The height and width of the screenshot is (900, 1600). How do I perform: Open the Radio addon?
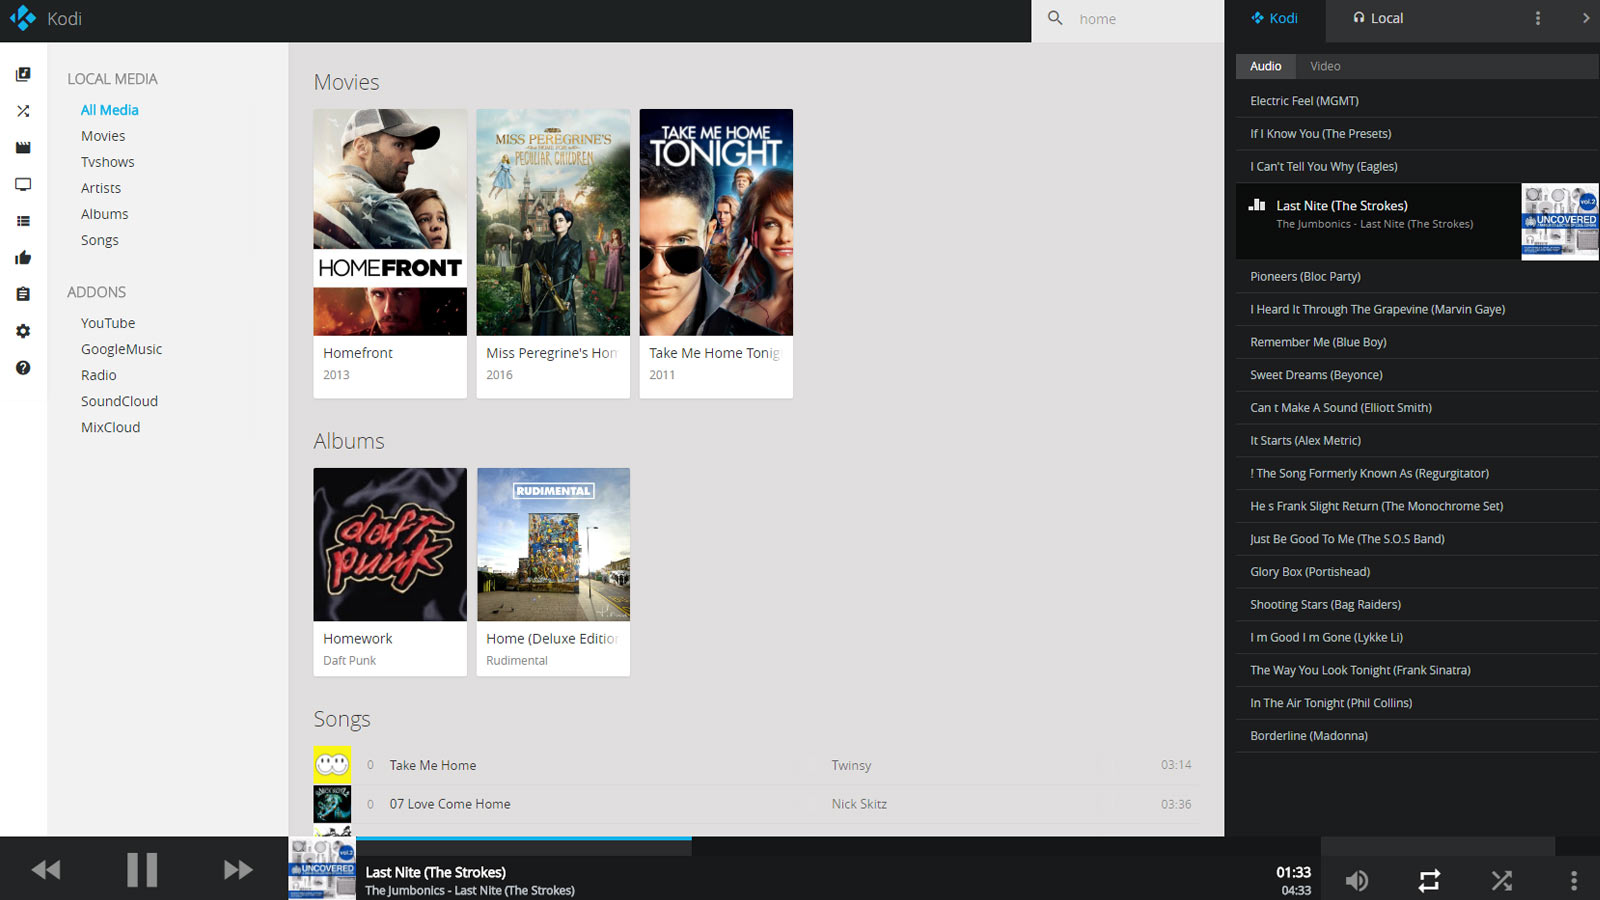pyautogui.click(x=99, y=375)
